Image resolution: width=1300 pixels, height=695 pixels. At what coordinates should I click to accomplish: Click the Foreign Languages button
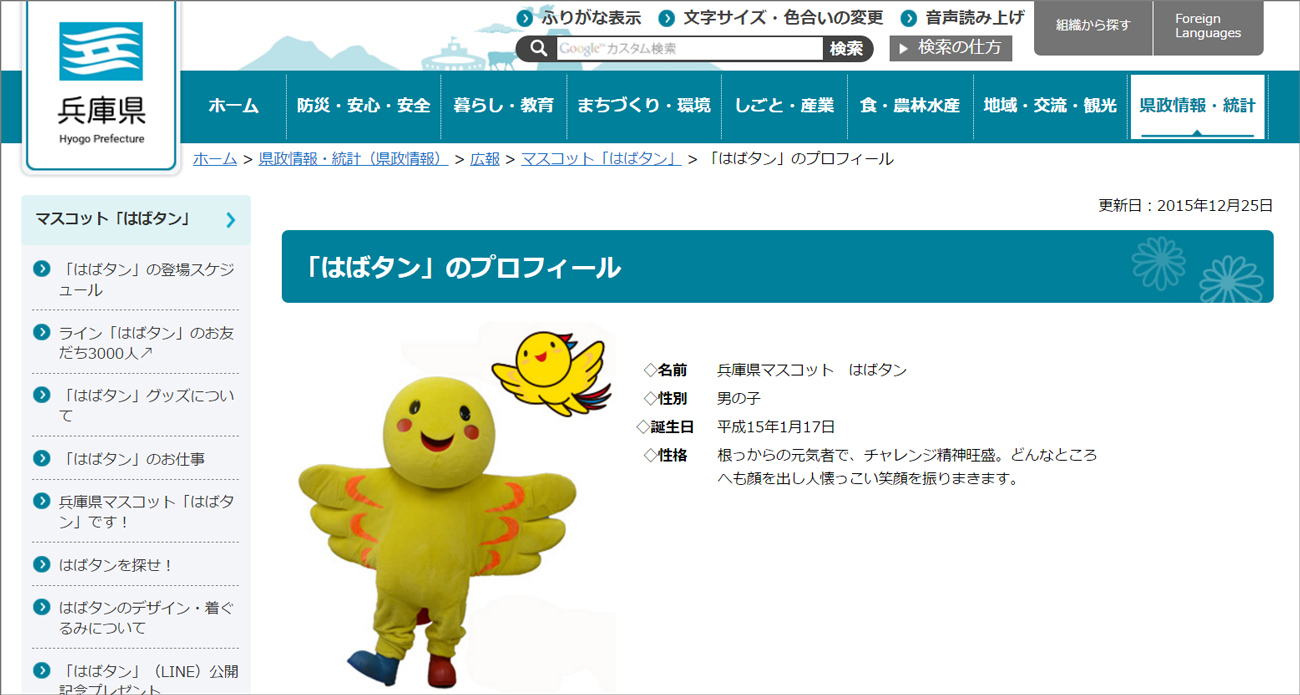(1208, 27)
